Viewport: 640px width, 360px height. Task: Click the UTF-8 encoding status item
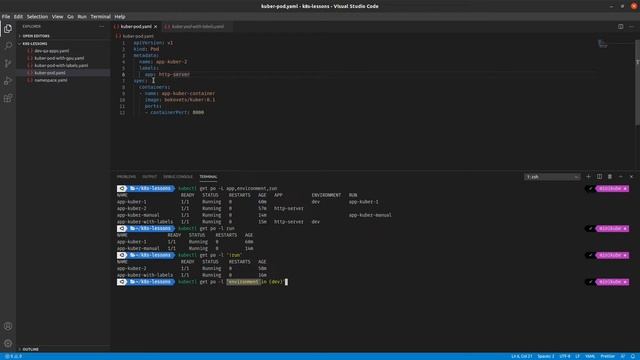click(x=565, y=356)
